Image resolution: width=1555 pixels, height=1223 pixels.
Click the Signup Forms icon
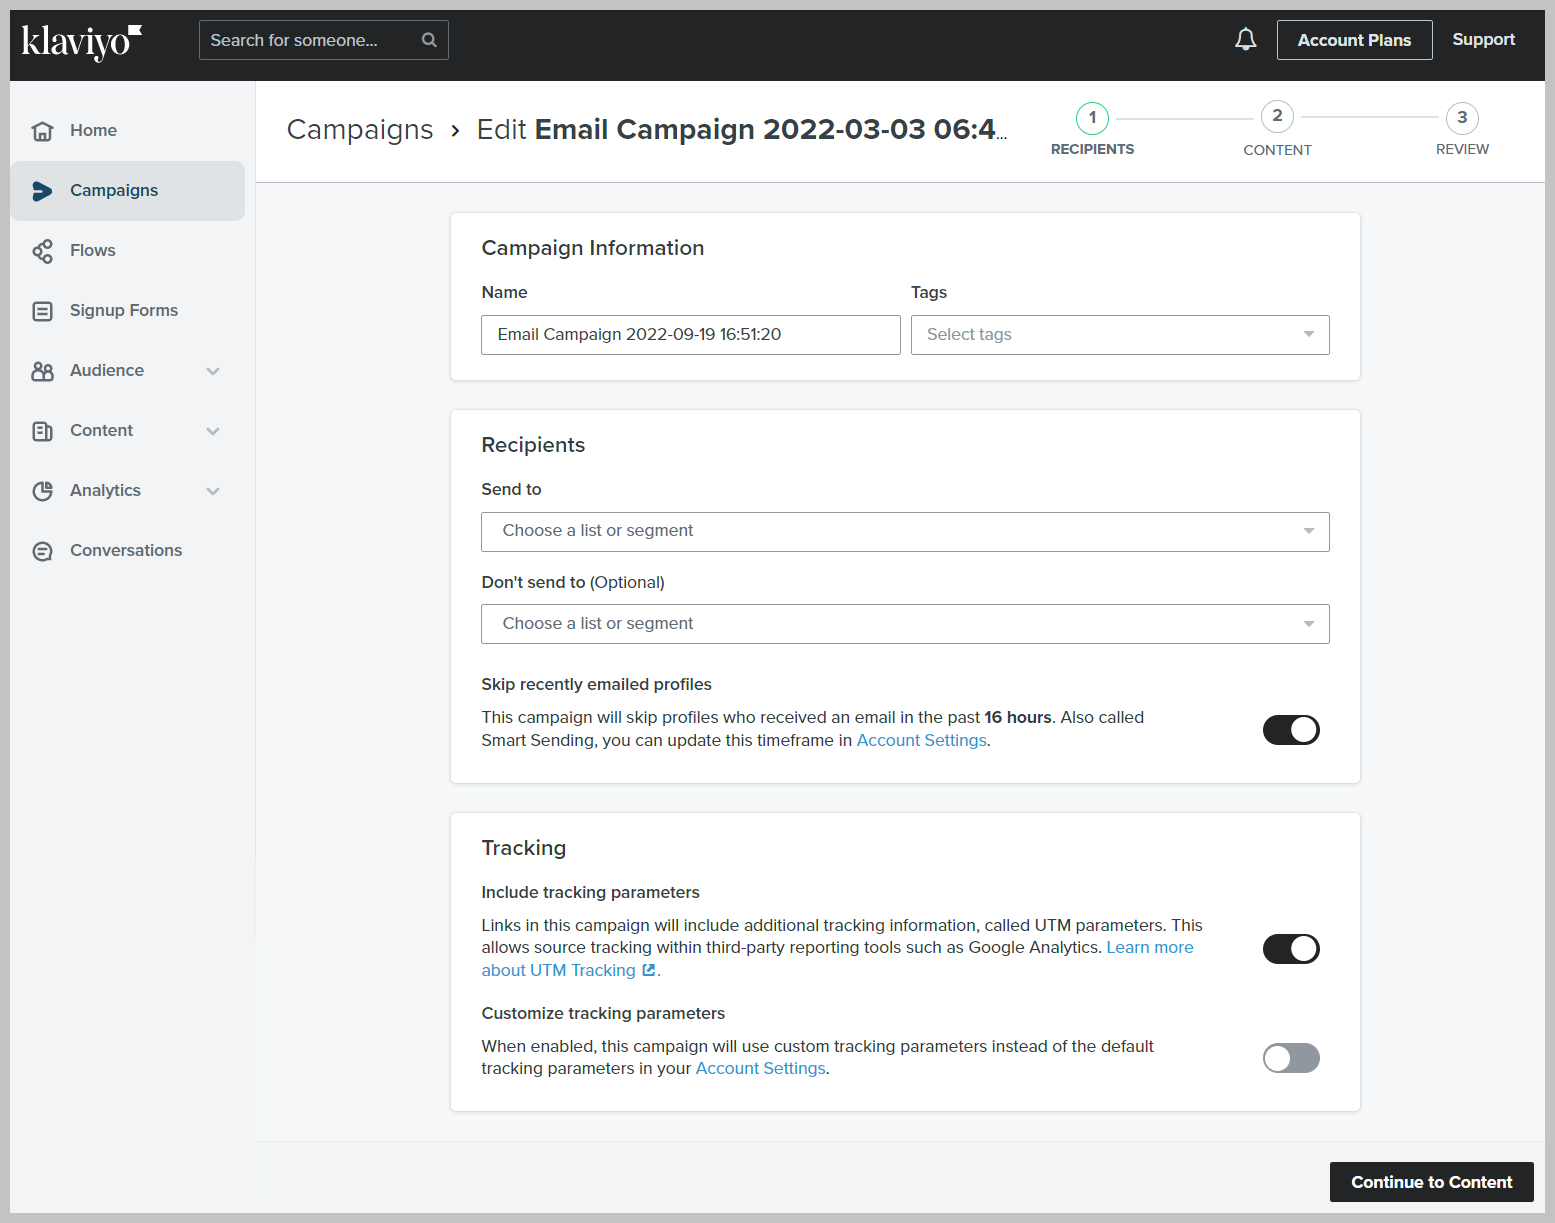42,311
